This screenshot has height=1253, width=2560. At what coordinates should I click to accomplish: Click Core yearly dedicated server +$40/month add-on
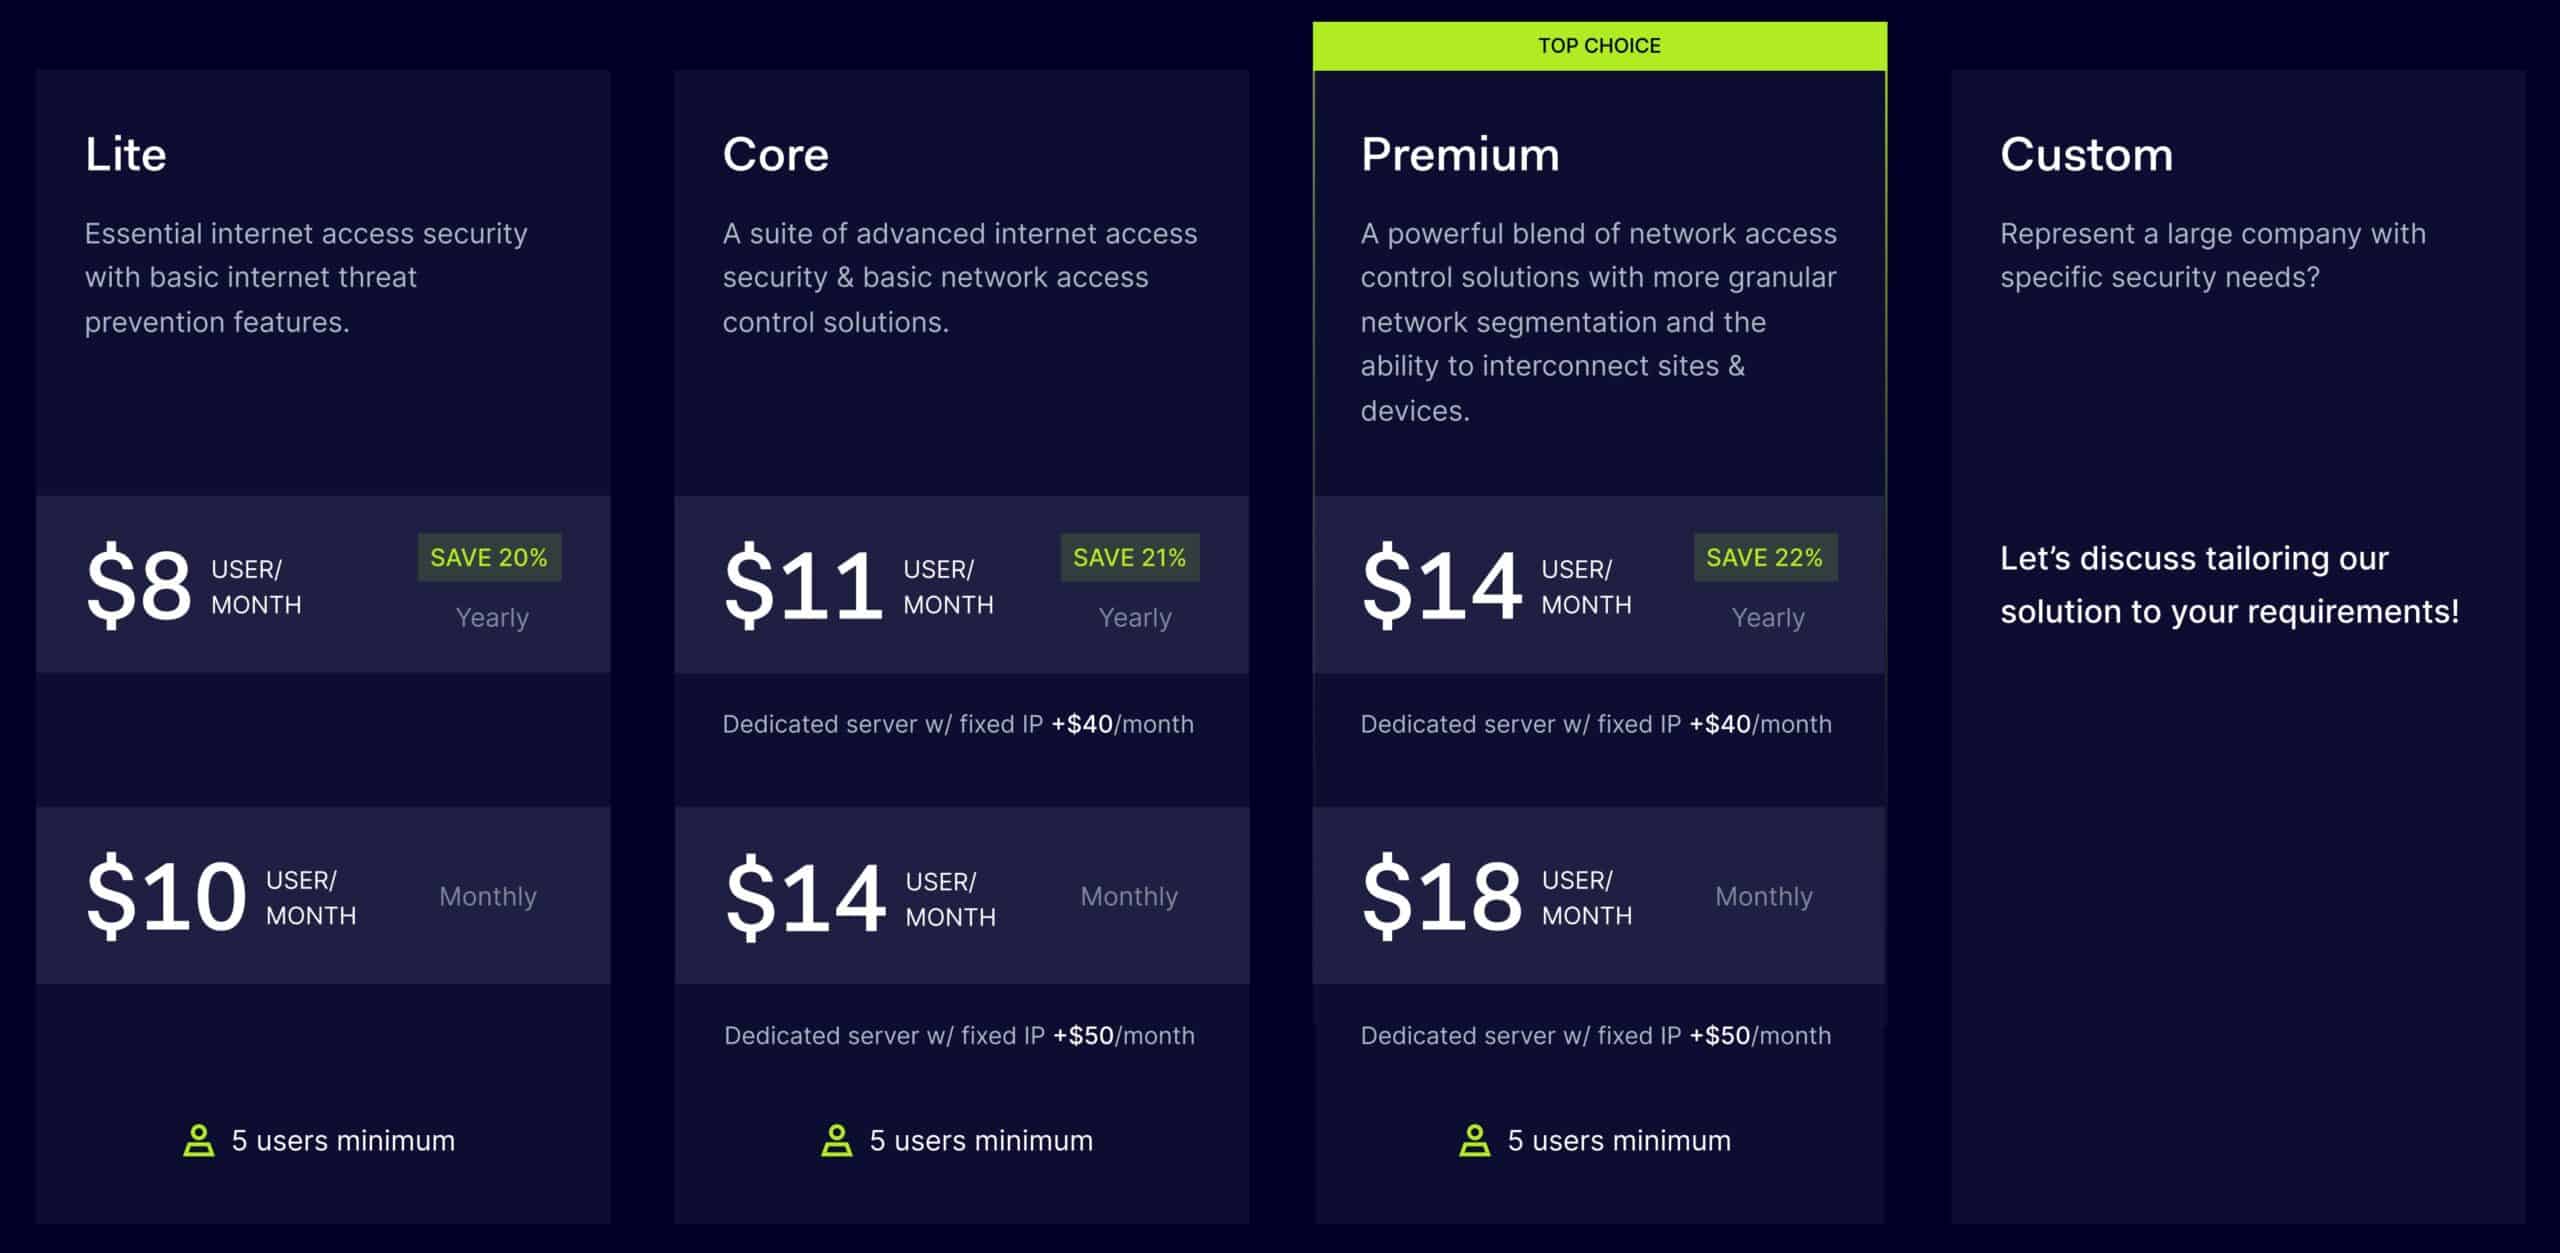coord(958,724)
